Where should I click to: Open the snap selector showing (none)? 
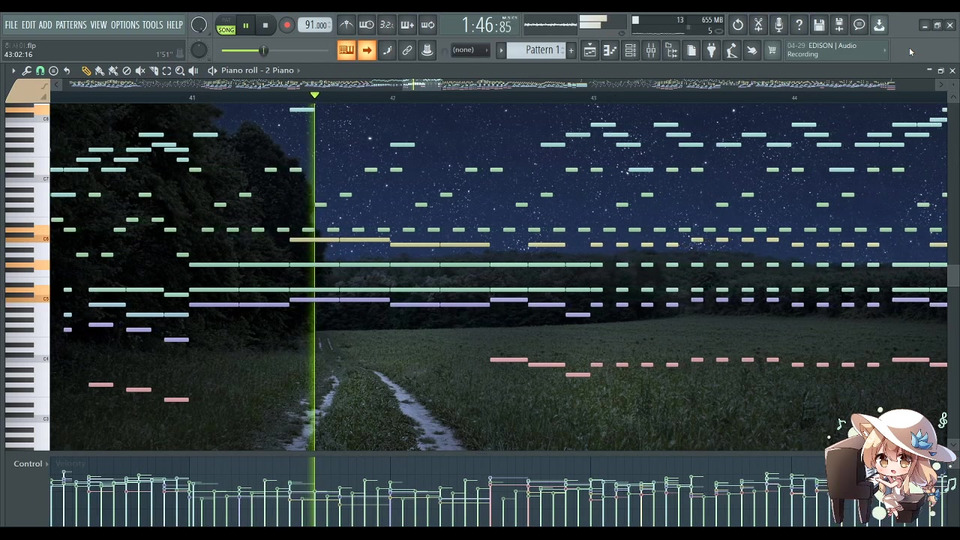click(470, 50)
